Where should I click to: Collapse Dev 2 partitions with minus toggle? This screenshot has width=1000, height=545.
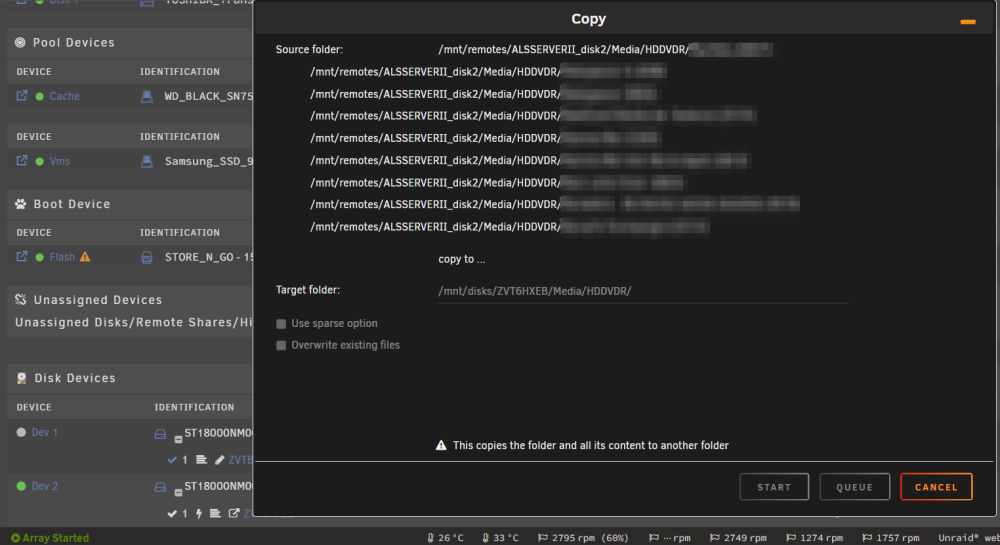pyautogui.click(x=178, y=493)
